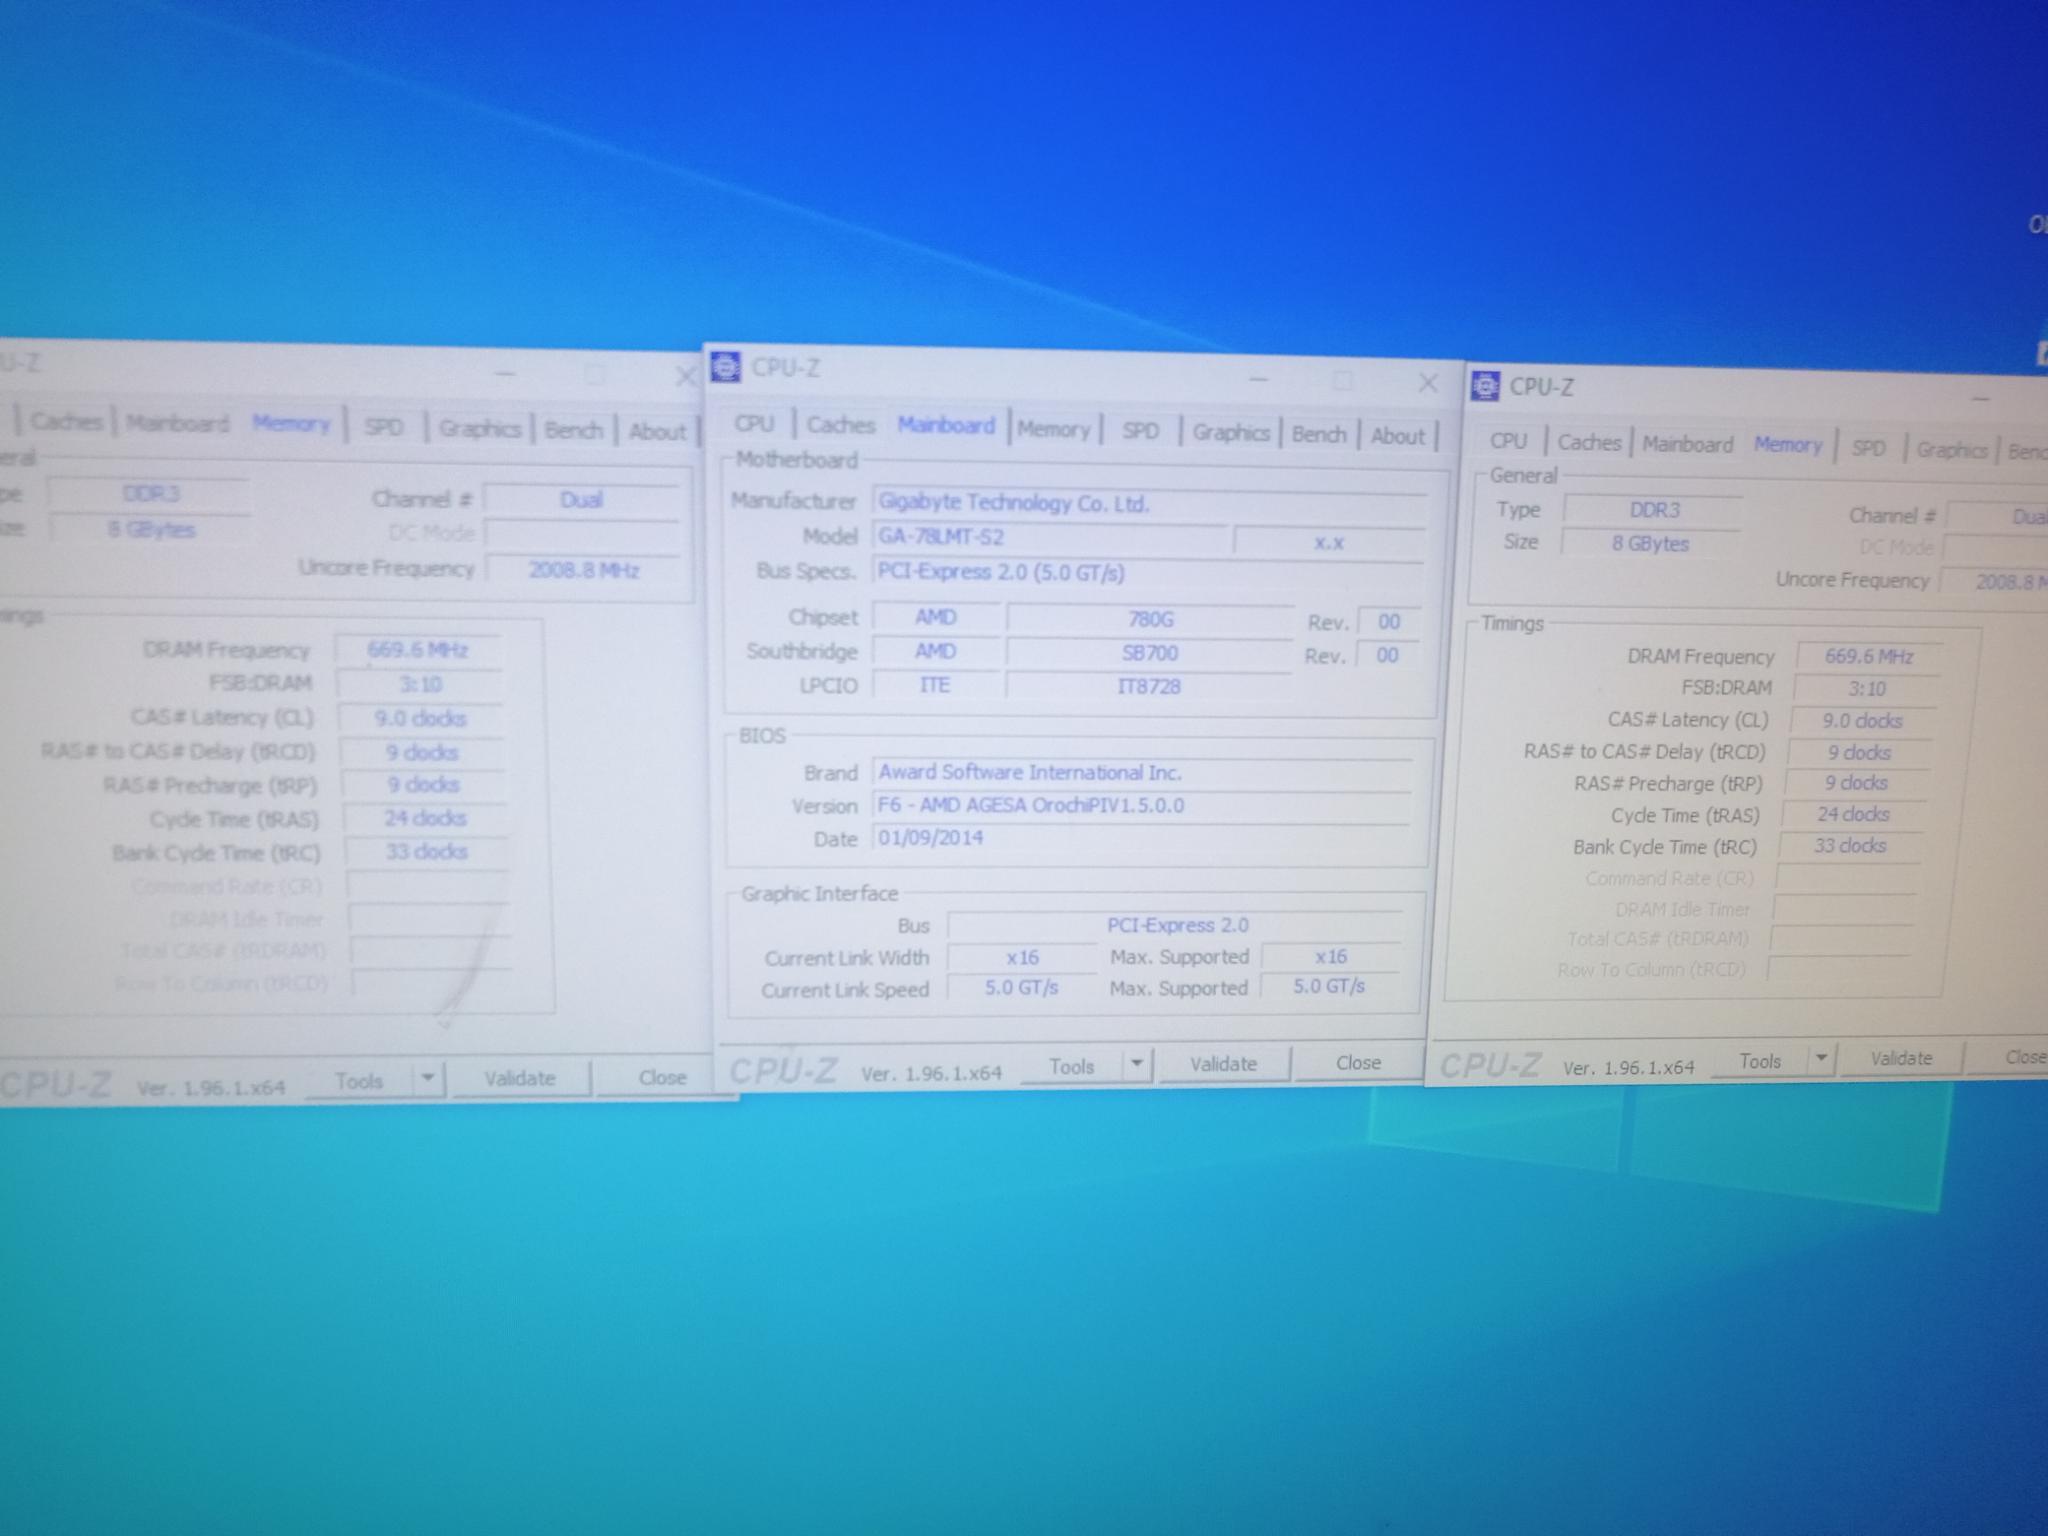The width and height of the screenshot is (2048, 1536).
Task: Open the SPD tab in right CPU-Z window
Action: [x=1868, y=448]
